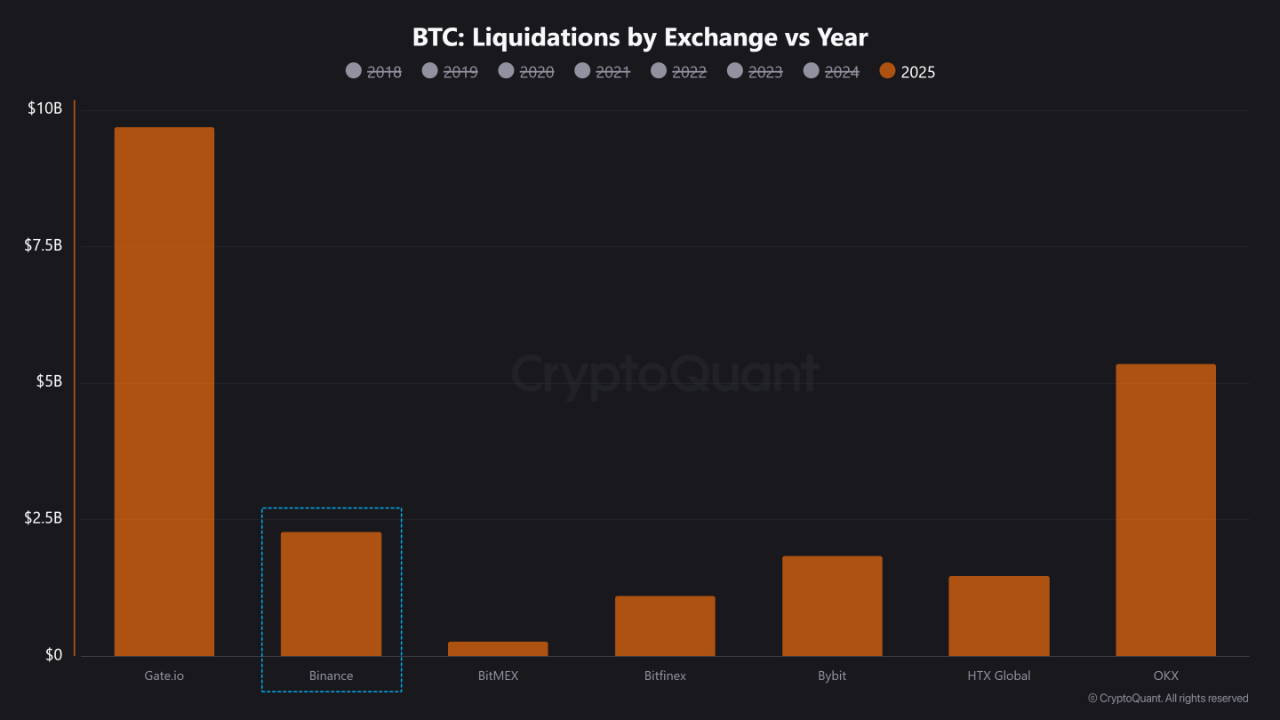1280x720 pixels.
Task: Toggle the 2018 legend series
Action: (373, 71)
